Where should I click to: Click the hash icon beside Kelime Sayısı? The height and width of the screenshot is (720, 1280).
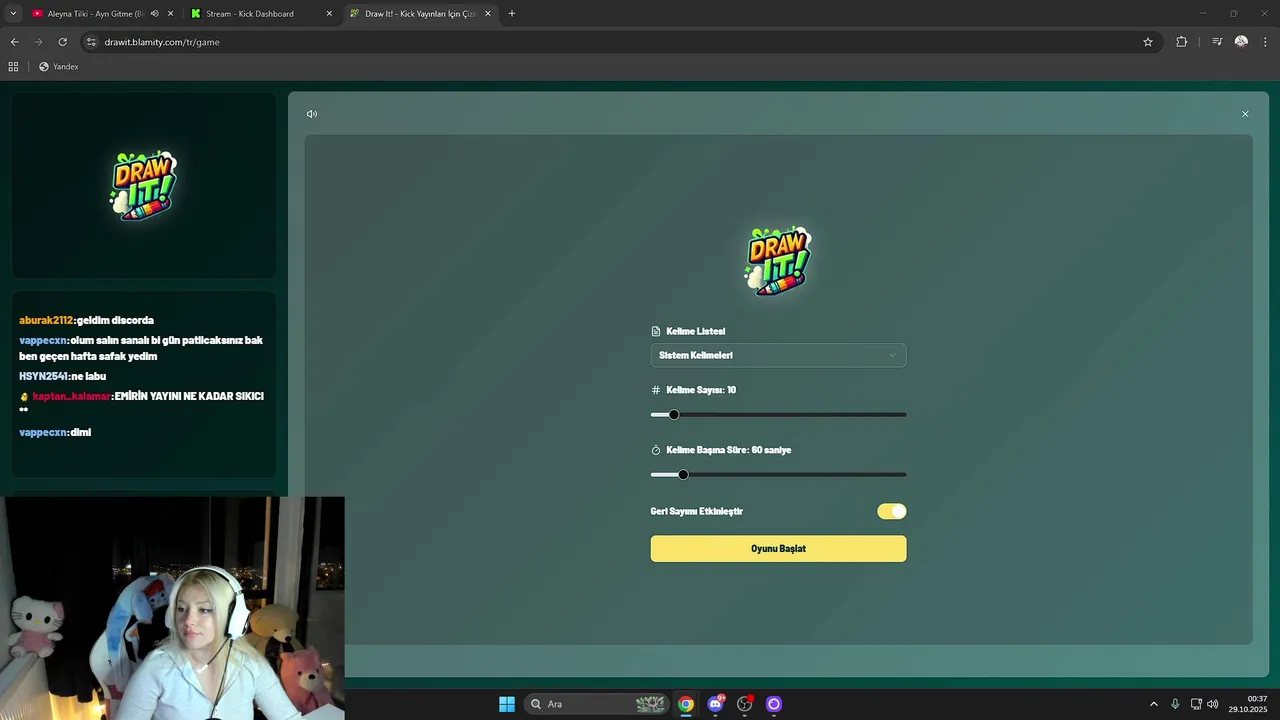click(x=656, y=390)
